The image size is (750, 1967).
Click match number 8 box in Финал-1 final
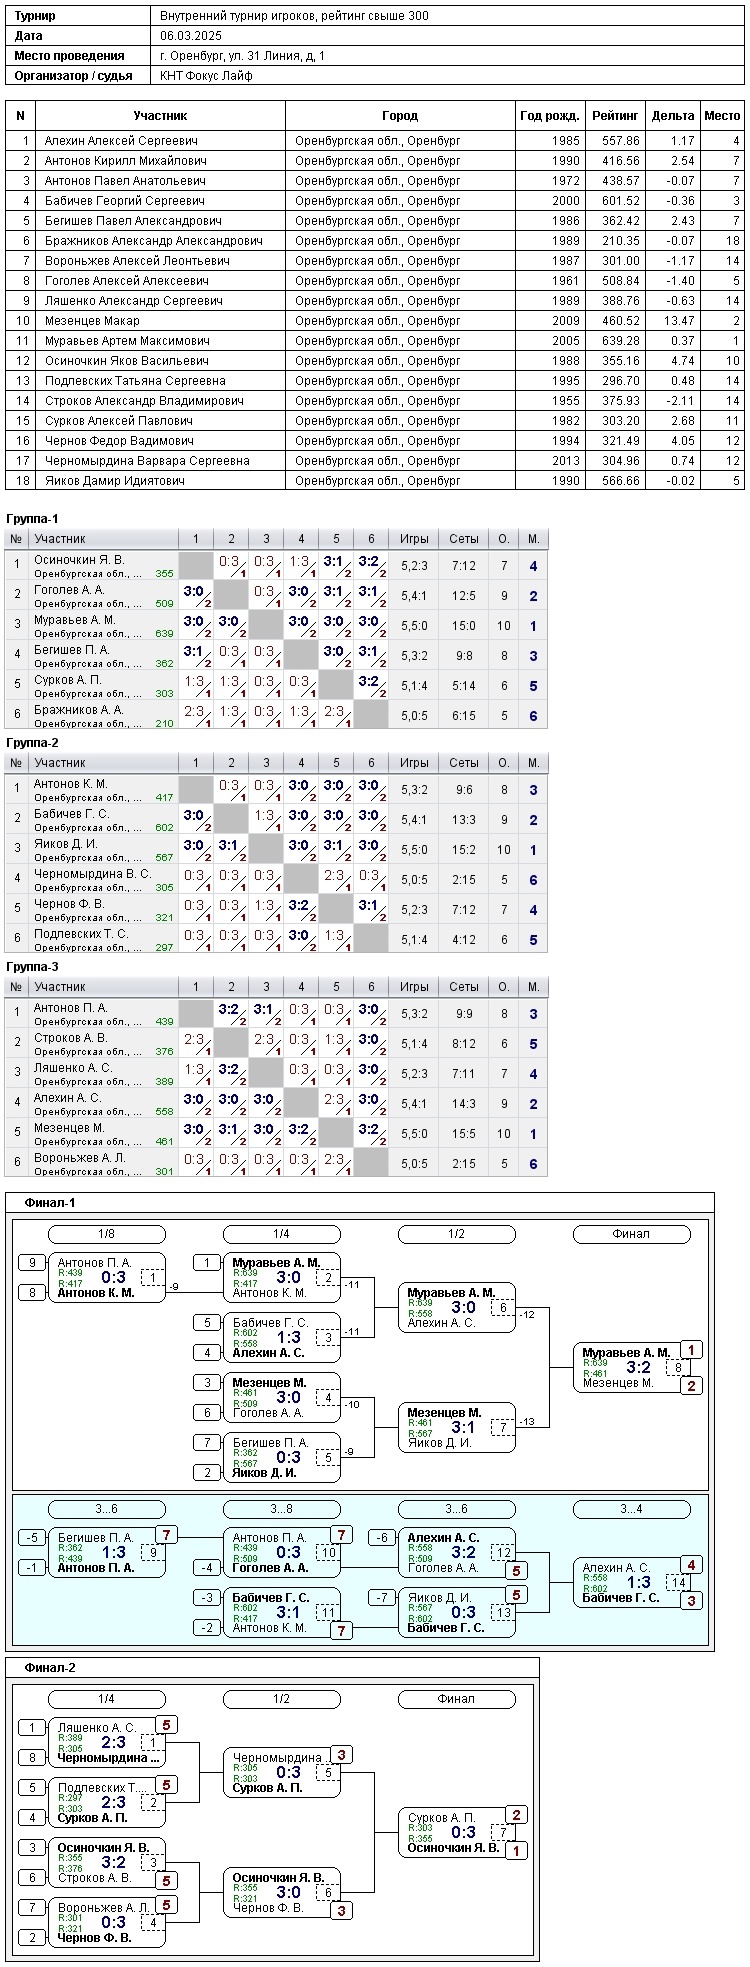pyautogui.click(x=678, y=1368)
